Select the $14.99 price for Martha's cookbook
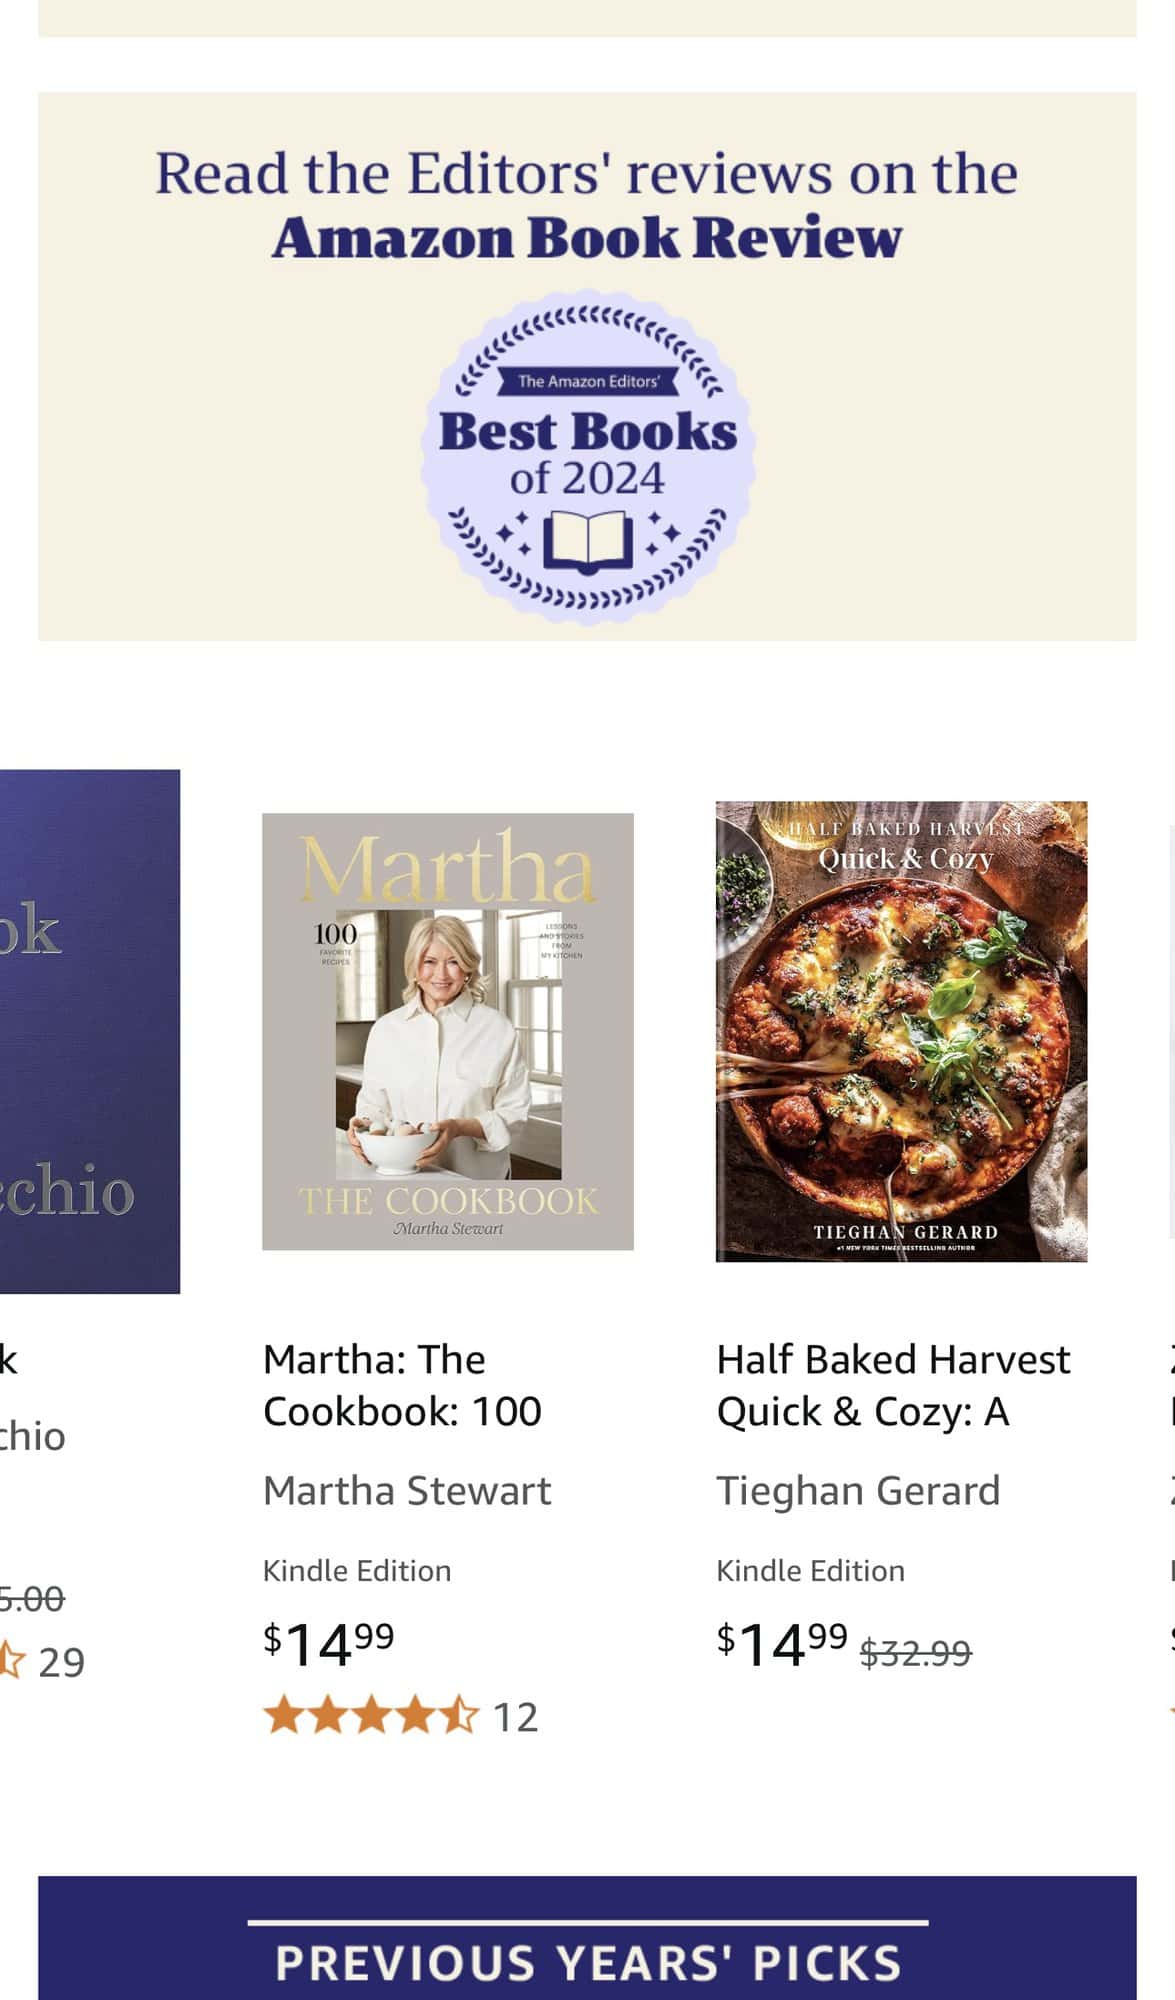 click(x=328, y=1643)
